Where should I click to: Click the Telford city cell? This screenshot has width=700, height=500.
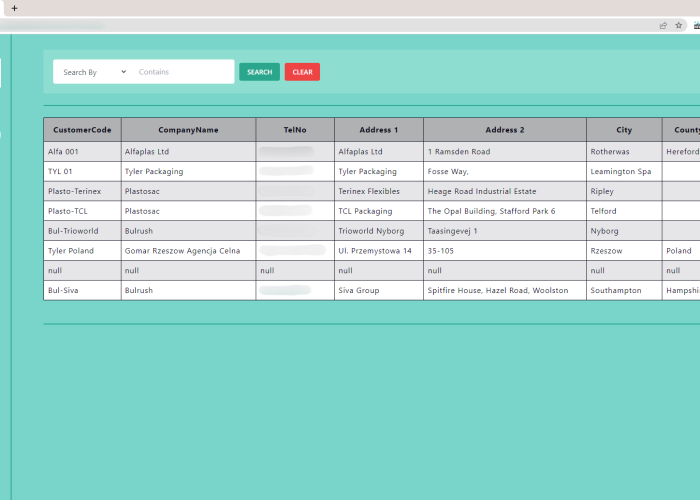[624, 211]
